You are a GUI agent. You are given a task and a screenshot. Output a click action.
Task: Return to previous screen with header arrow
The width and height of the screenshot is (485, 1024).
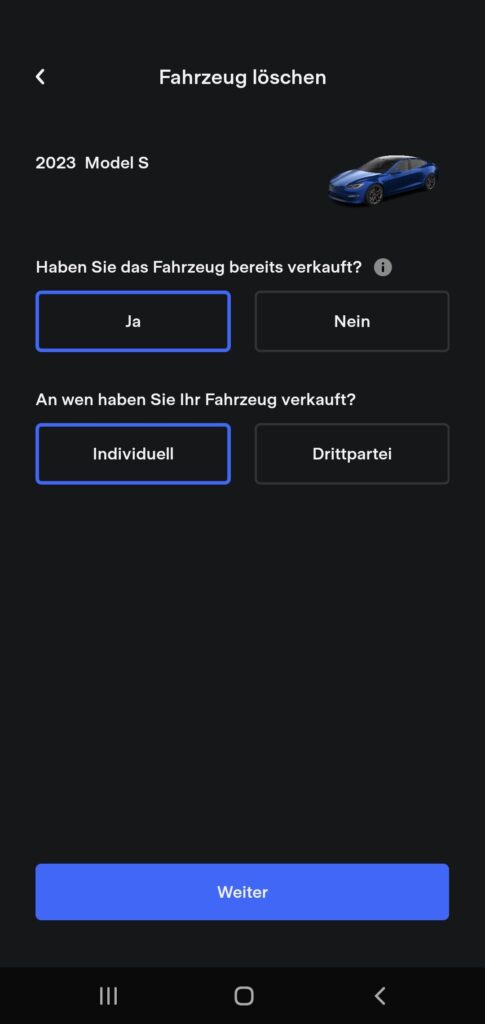40,77
